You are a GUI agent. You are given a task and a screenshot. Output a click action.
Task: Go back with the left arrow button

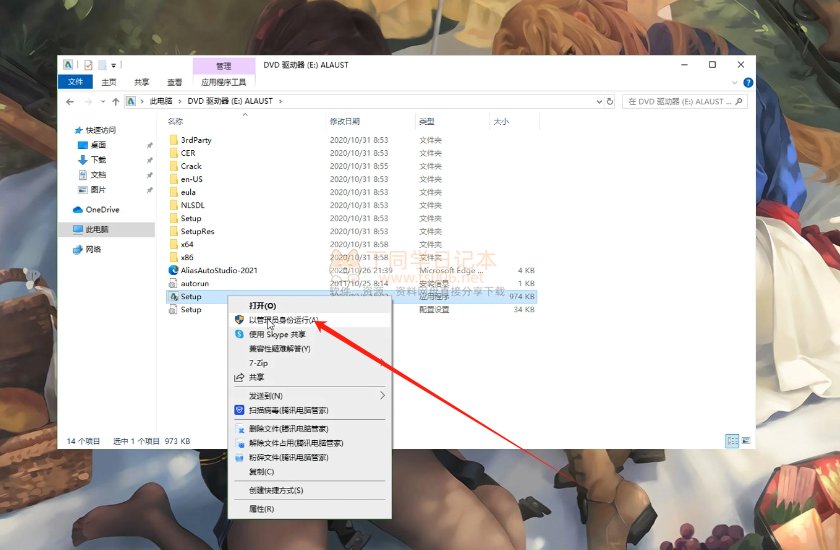(x=70, y=101)
